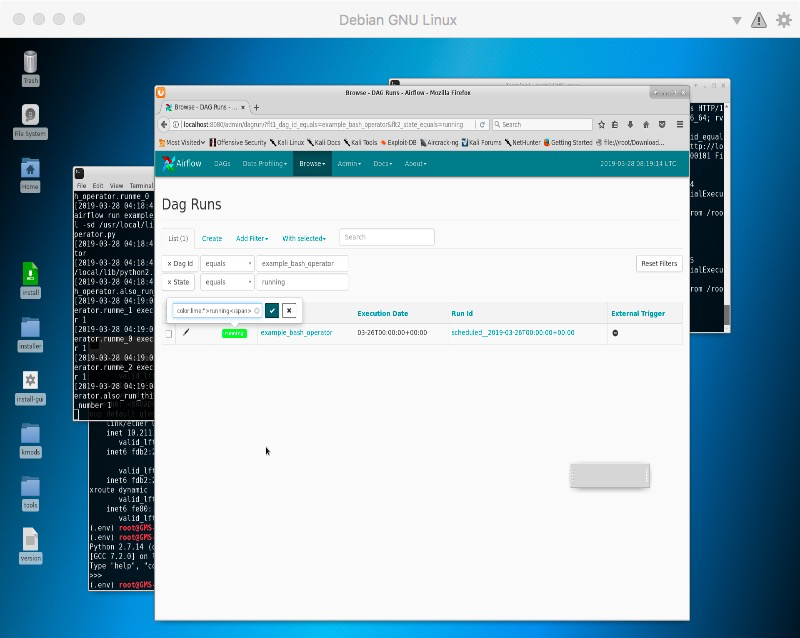Open State equals operator dropdown
Screen dimensions: 800x638
click(228, 282)
